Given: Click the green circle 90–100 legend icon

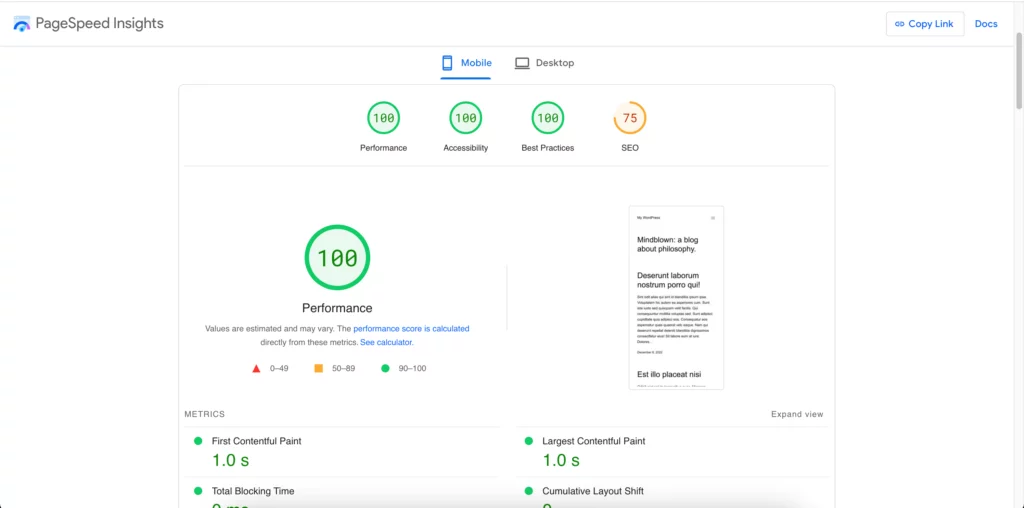Looking at the screenshot, I should pos(385,368).
